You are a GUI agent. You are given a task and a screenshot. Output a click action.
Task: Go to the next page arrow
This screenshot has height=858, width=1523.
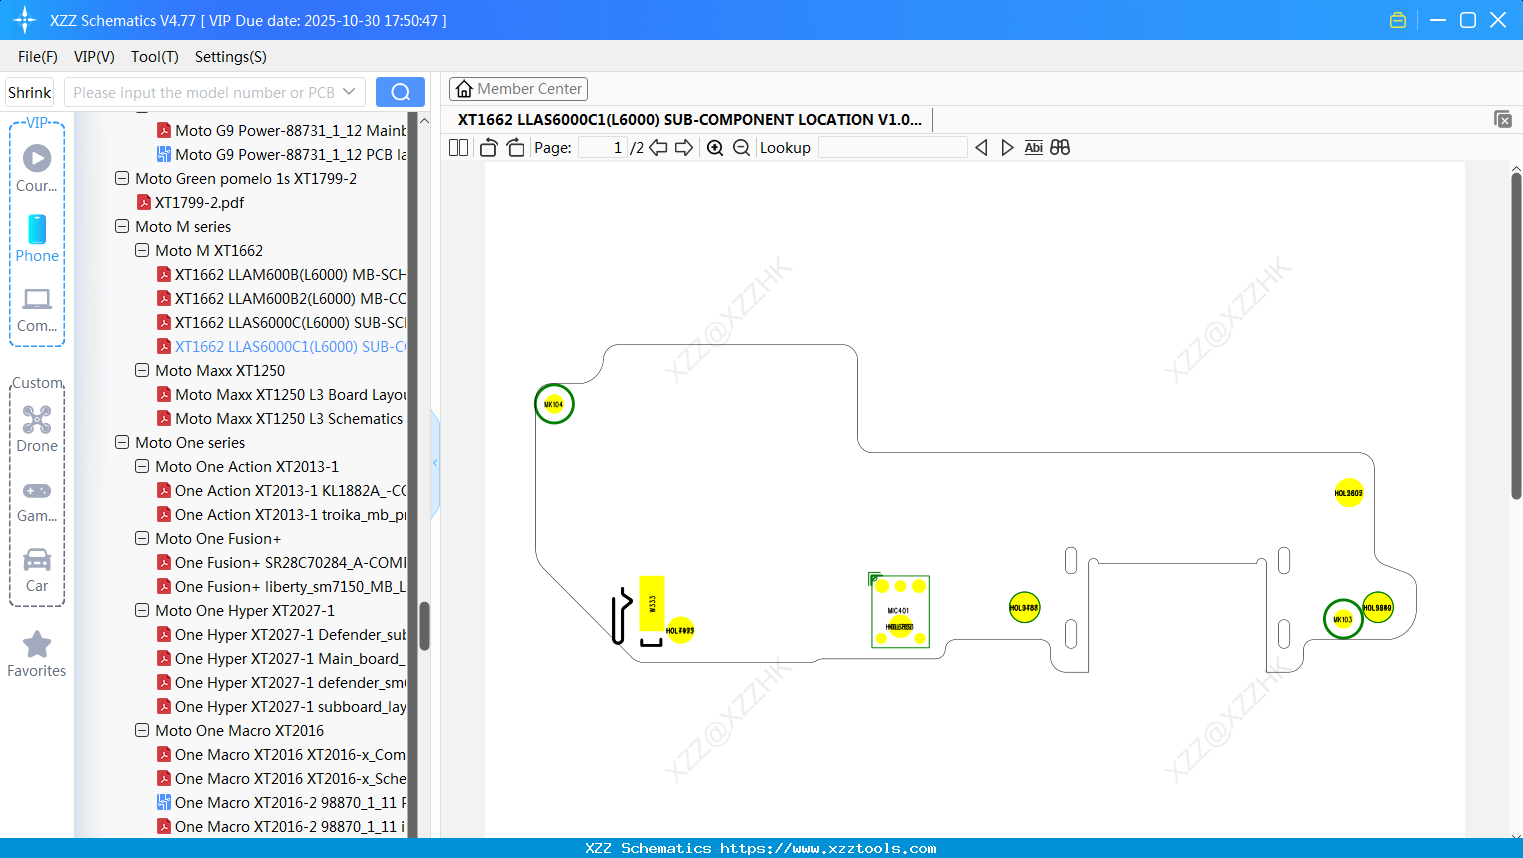[684, 148]
